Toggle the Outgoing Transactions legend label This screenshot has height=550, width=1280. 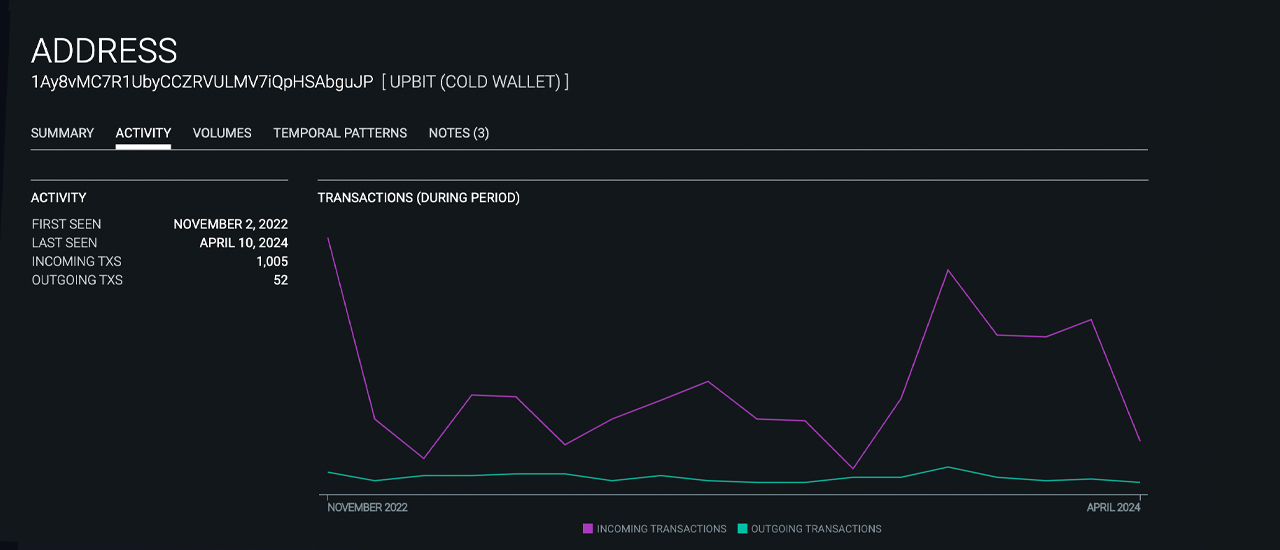816,529
